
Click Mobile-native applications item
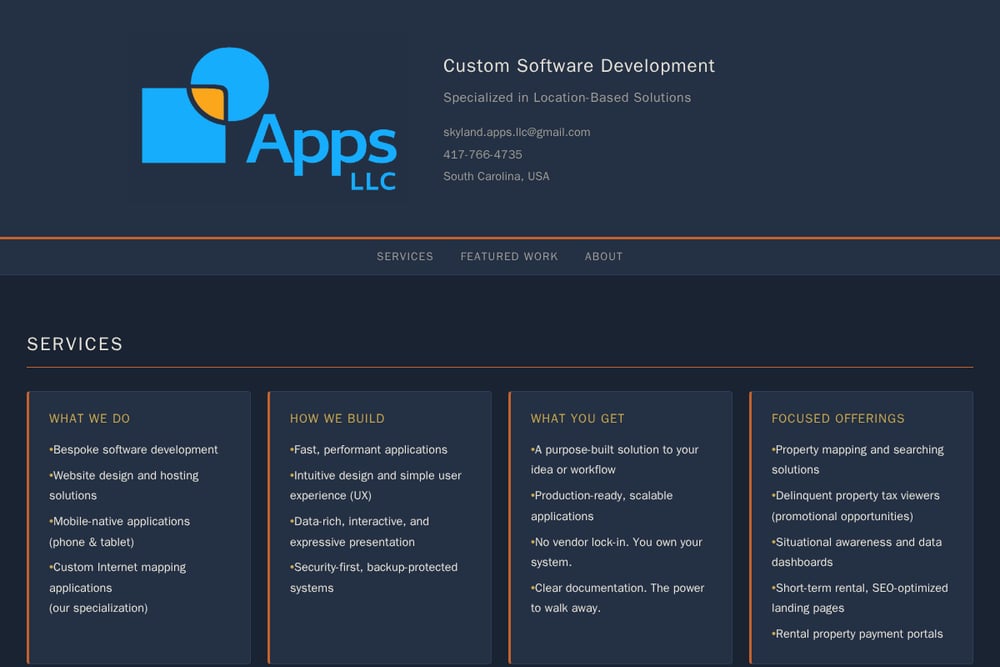click(119, 531)
